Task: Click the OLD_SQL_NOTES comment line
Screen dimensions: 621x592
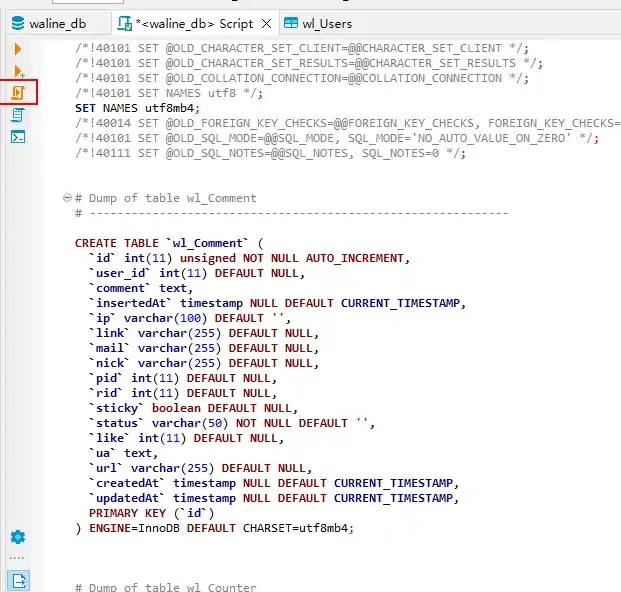Action: tap(270, 153)
